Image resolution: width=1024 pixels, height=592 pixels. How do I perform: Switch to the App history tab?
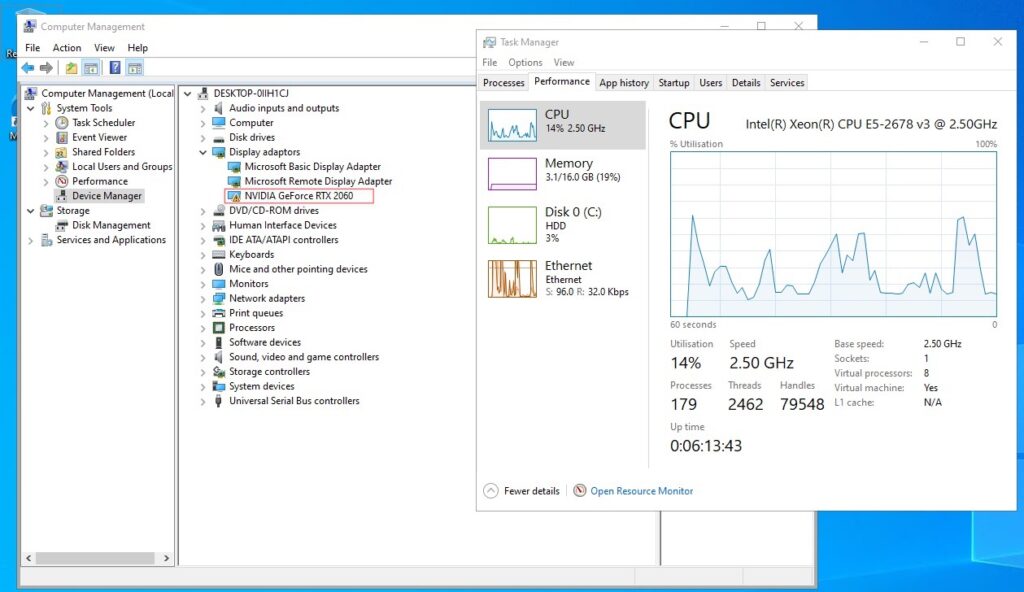click(624, 83)
